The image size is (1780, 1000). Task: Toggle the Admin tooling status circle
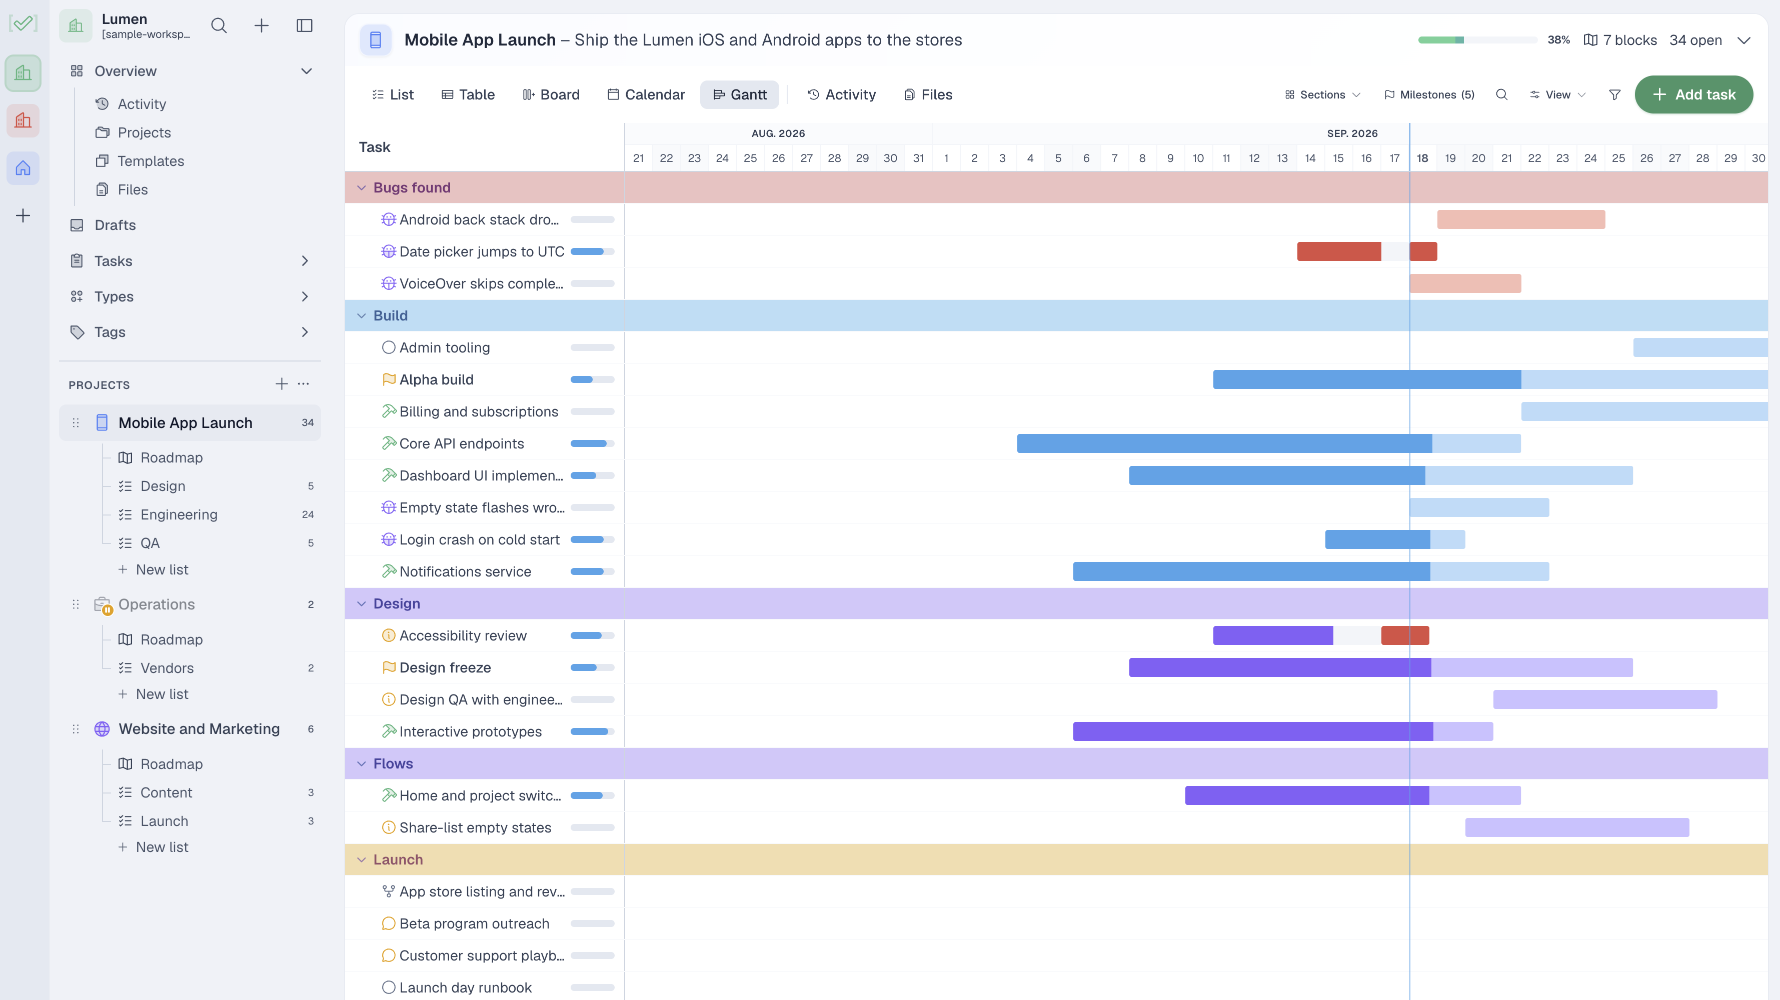point(389,348)
